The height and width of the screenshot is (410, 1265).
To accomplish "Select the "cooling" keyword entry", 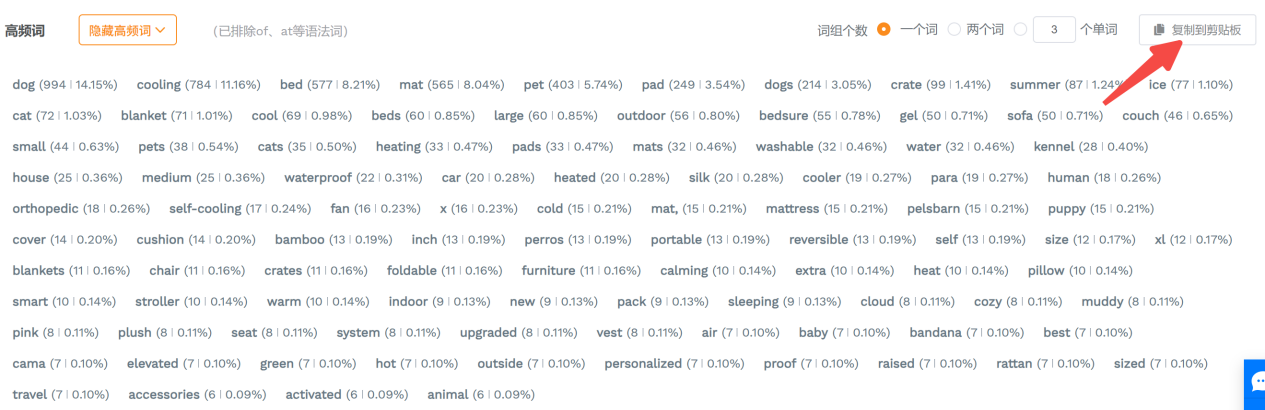I will click(x=198, y=85).
